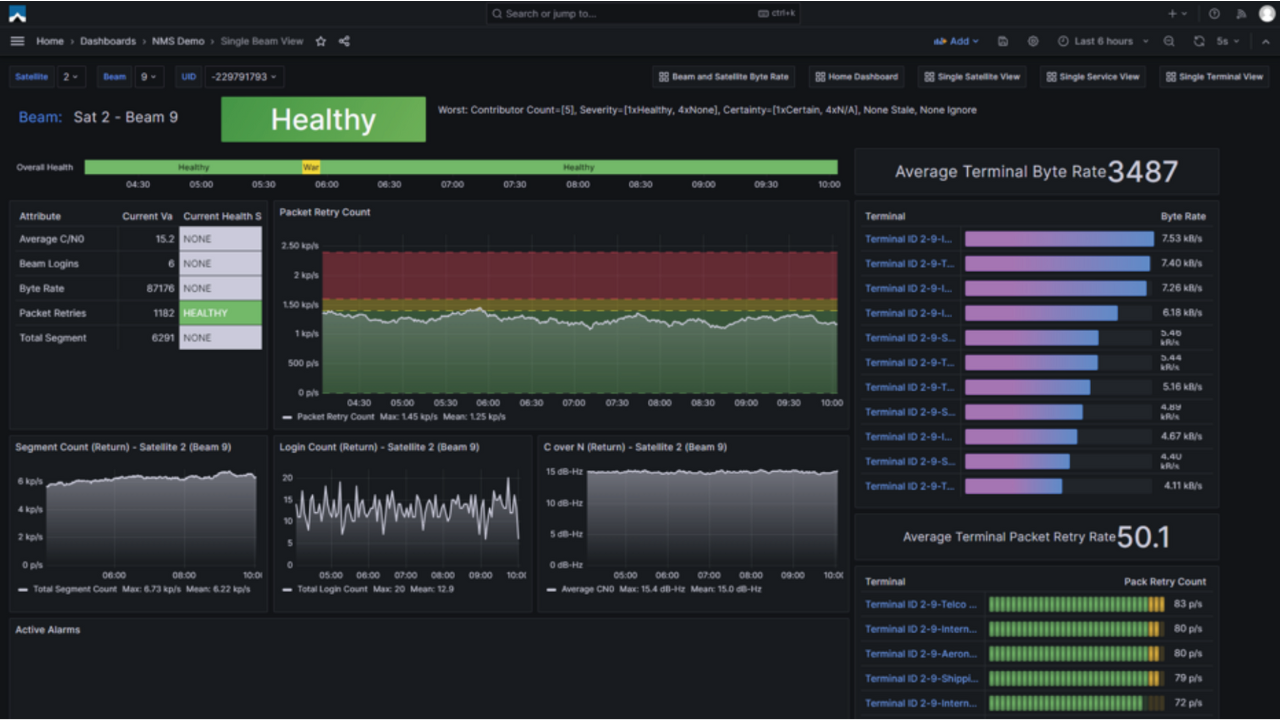
Task: Collapse top toolbar with chevron-up icon
Action: tap(1265, 41)
